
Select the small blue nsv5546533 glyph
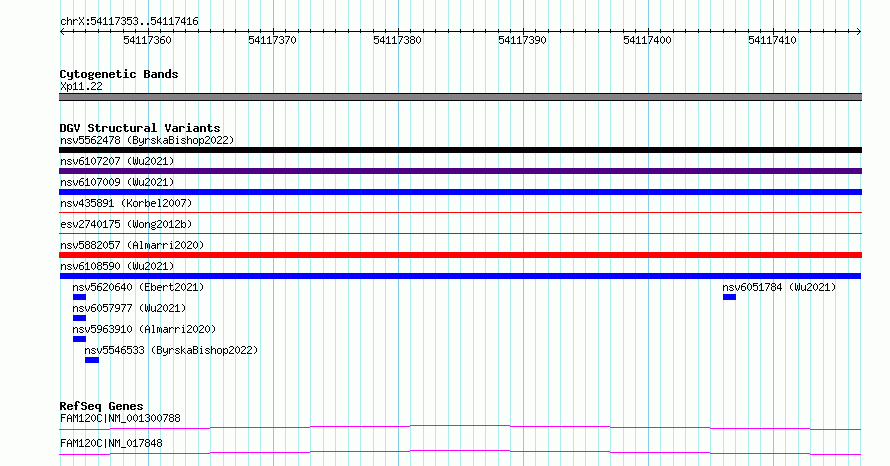(92, 360)
